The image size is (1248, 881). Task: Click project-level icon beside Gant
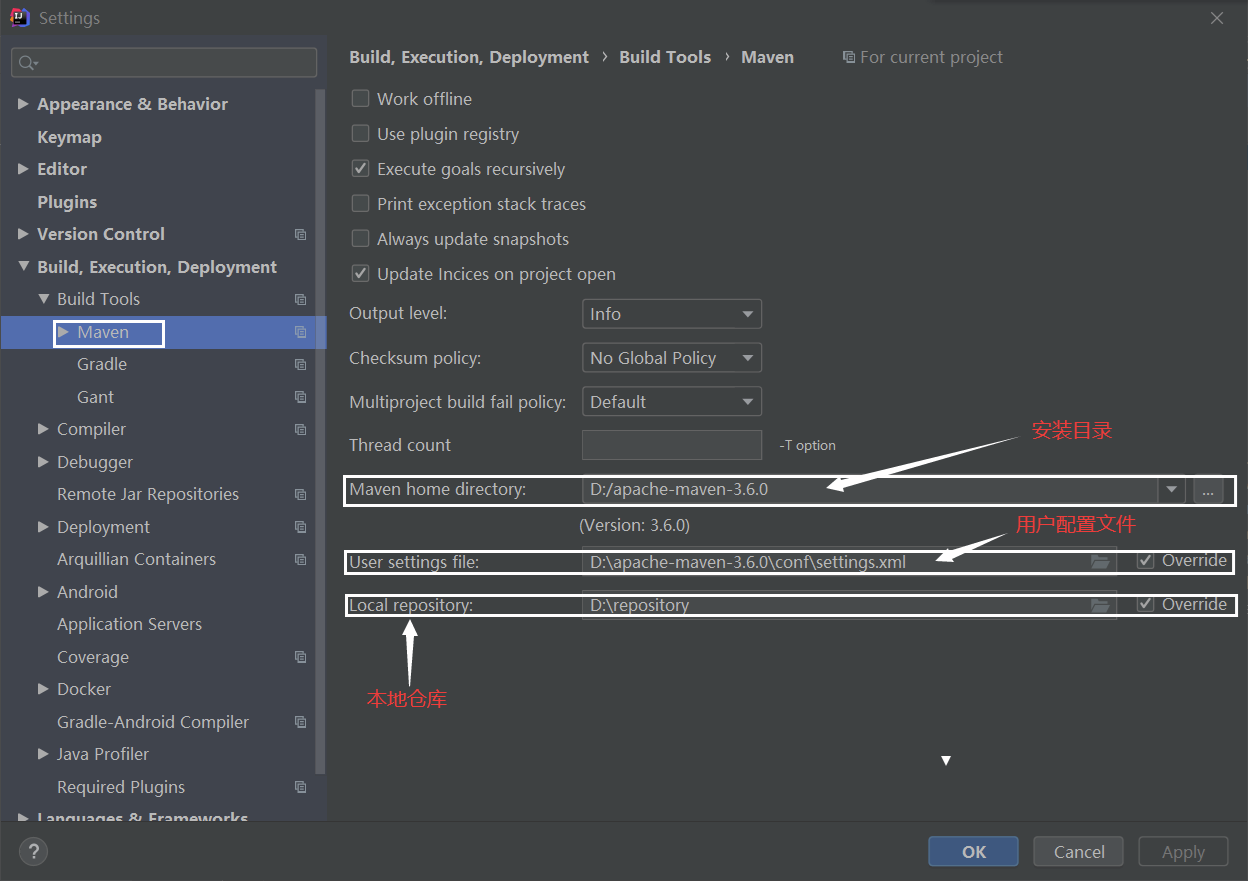pyautogui.click(x=300, y=397)
